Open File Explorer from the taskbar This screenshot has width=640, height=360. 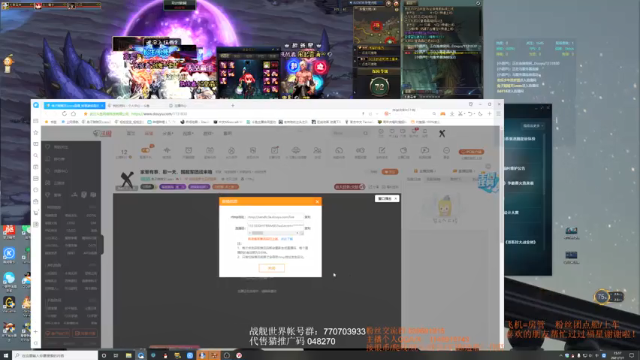[129, 356]
